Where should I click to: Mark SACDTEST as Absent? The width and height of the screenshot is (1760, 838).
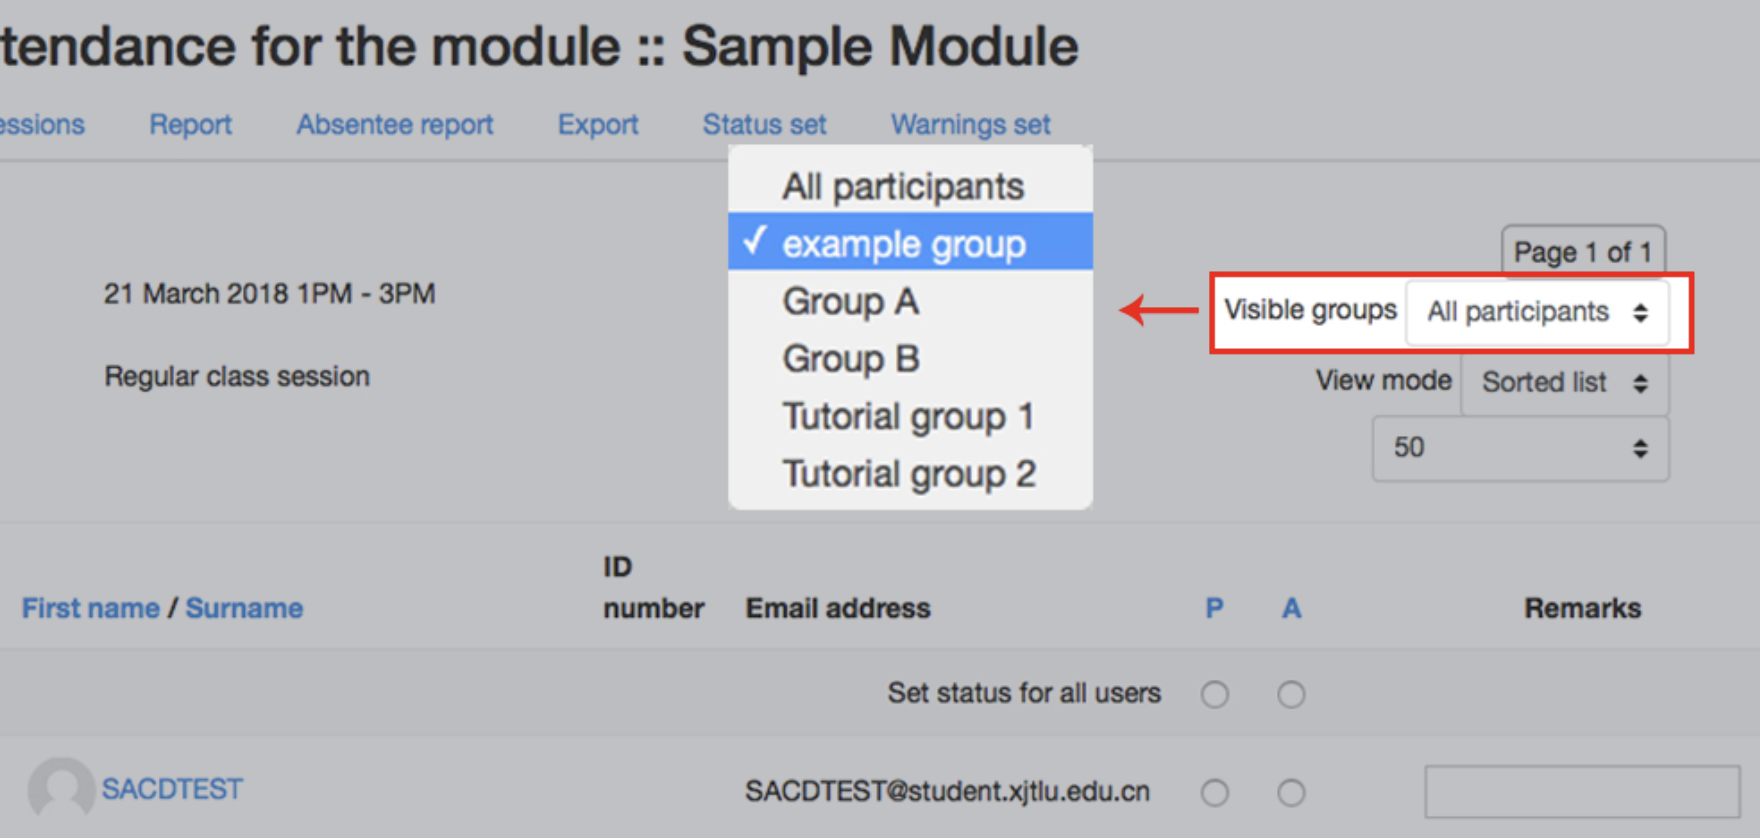(1291, 793)
